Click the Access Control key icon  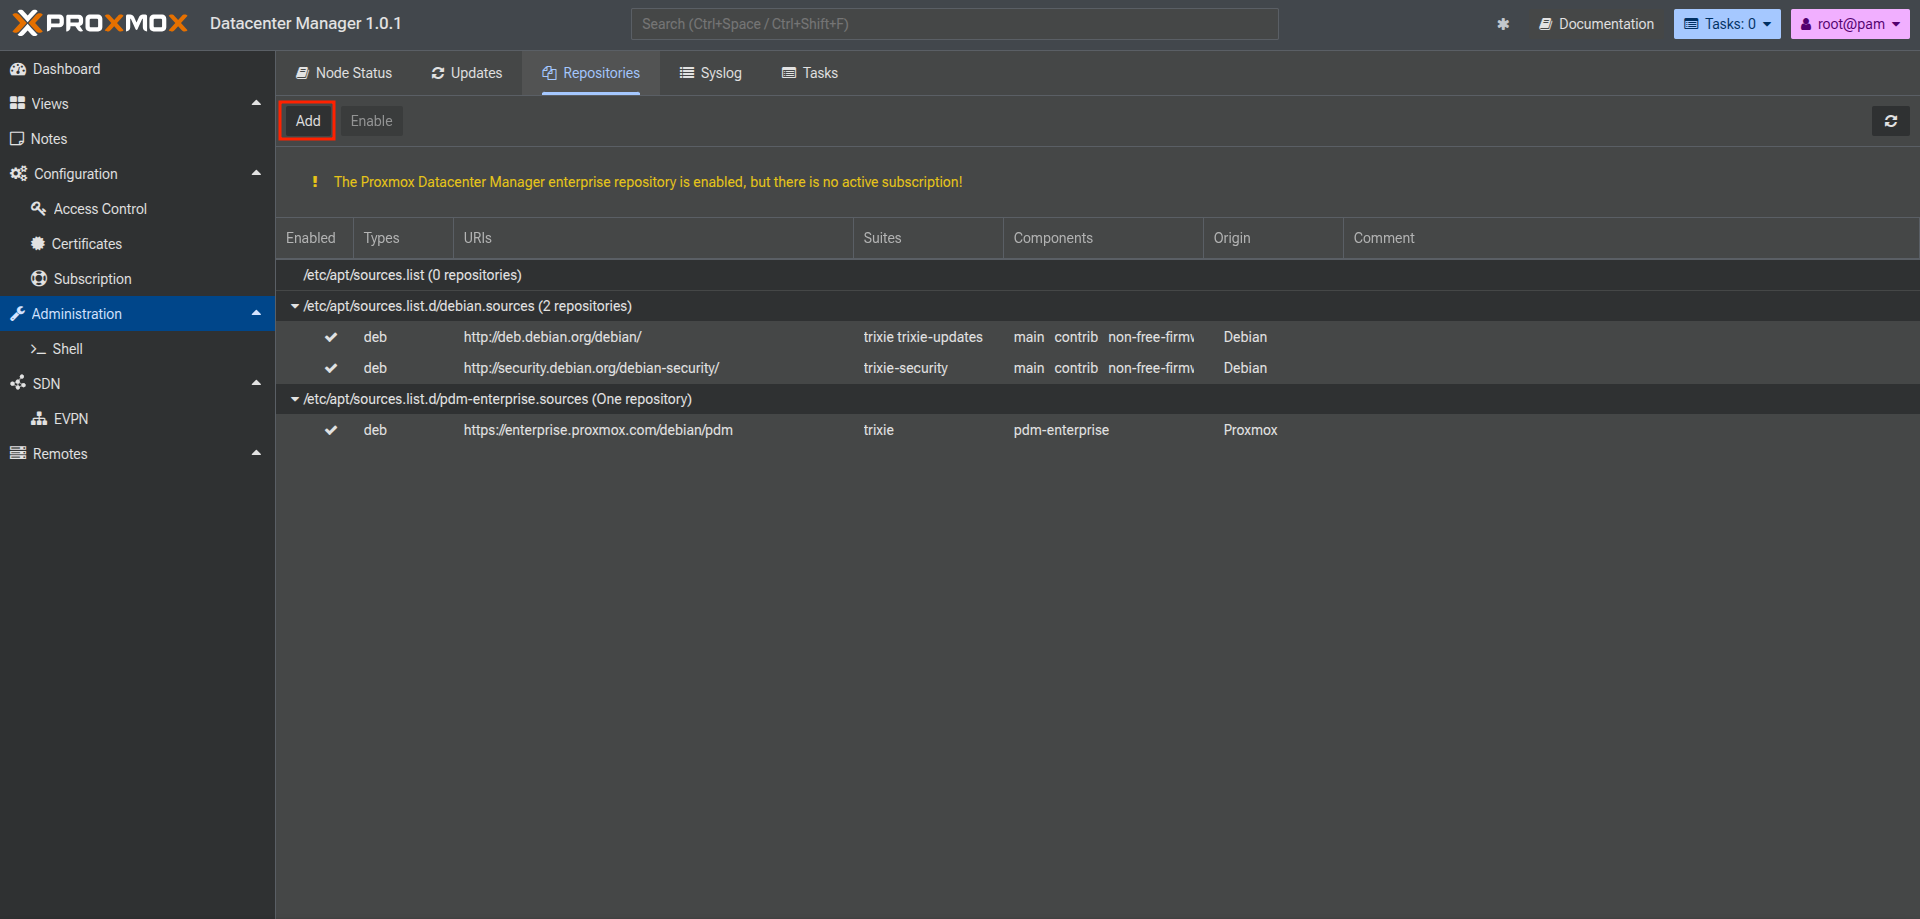[x=39, y=209]
